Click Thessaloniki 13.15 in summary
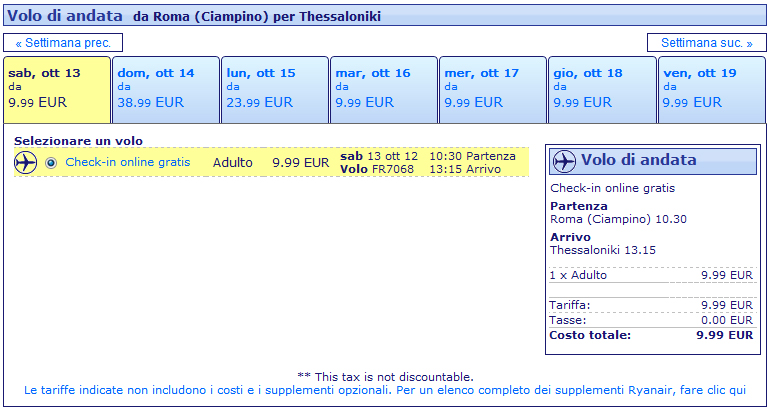 point(603,250)
